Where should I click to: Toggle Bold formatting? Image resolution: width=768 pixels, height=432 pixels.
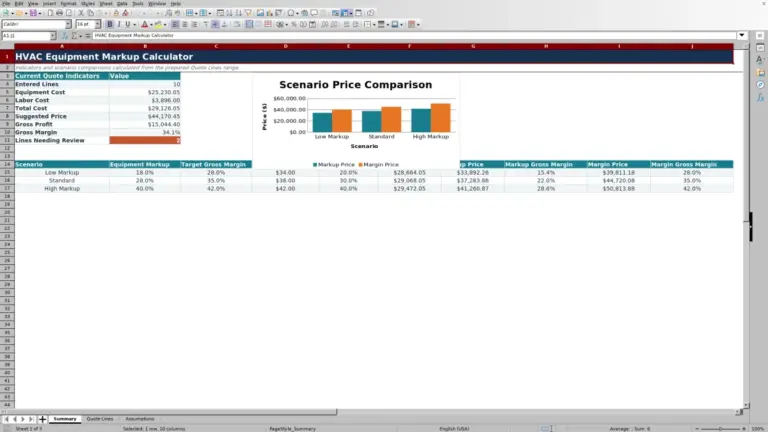click(110, 24)
